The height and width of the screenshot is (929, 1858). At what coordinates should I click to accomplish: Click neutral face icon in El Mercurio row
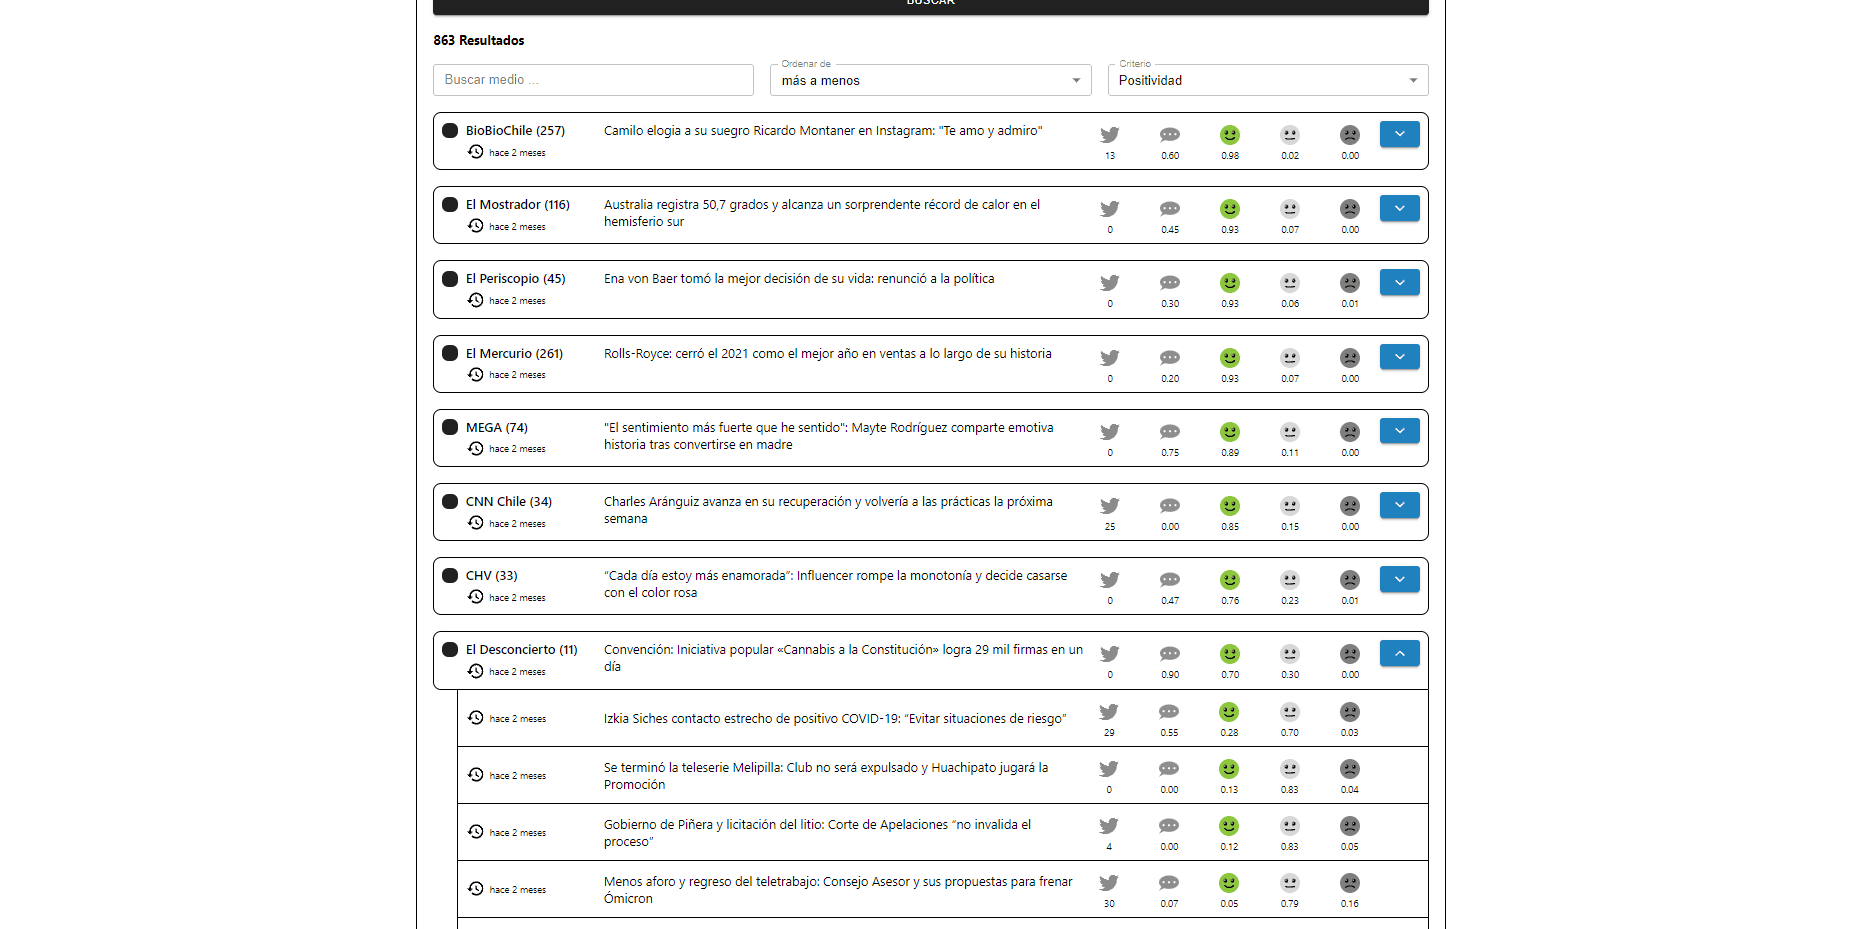click(x=1289, y=358)
